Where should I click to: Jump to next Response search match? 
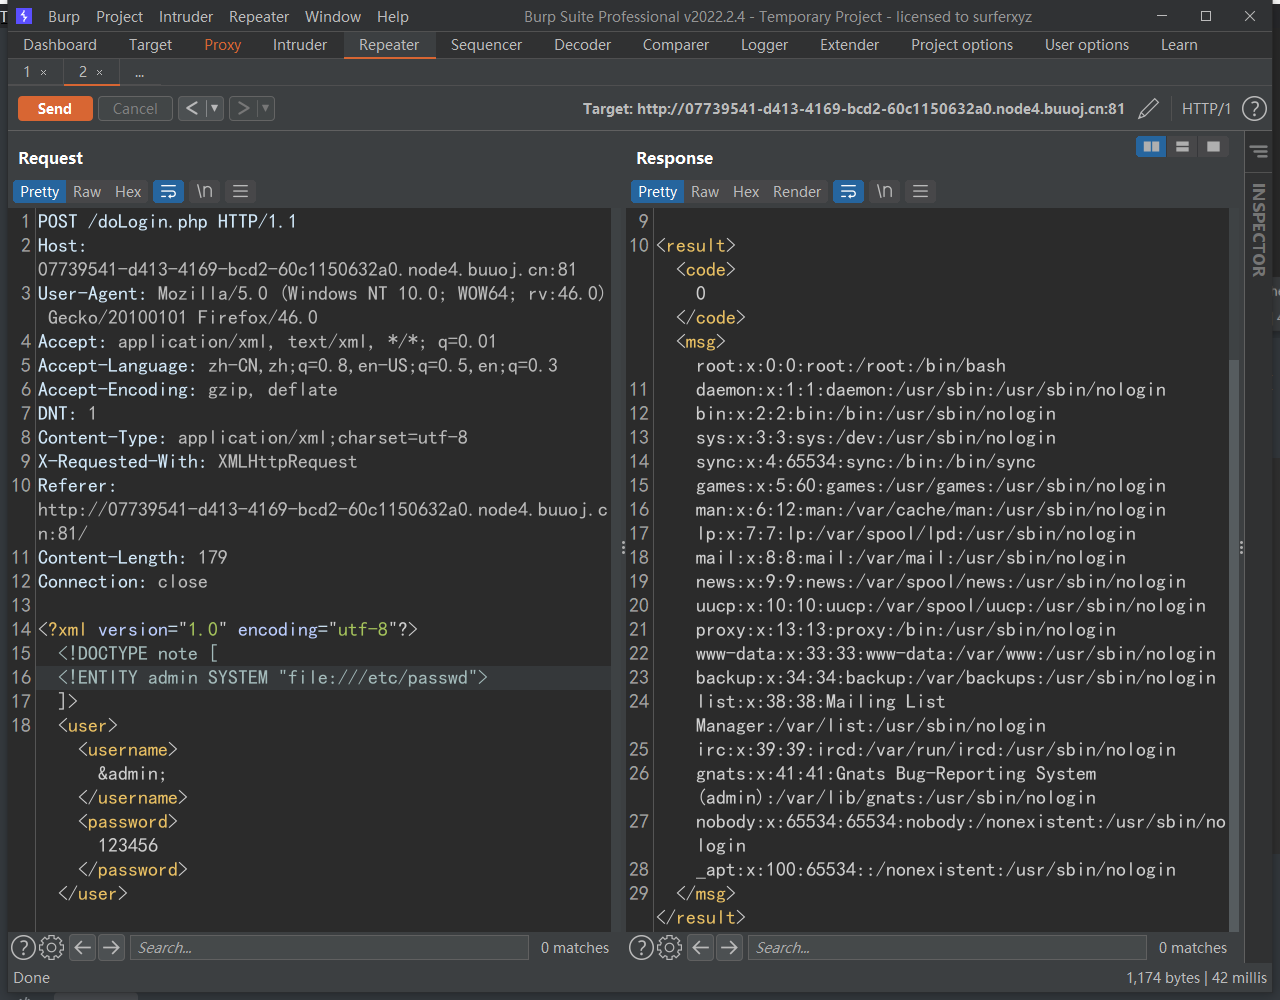coord(730,948)
